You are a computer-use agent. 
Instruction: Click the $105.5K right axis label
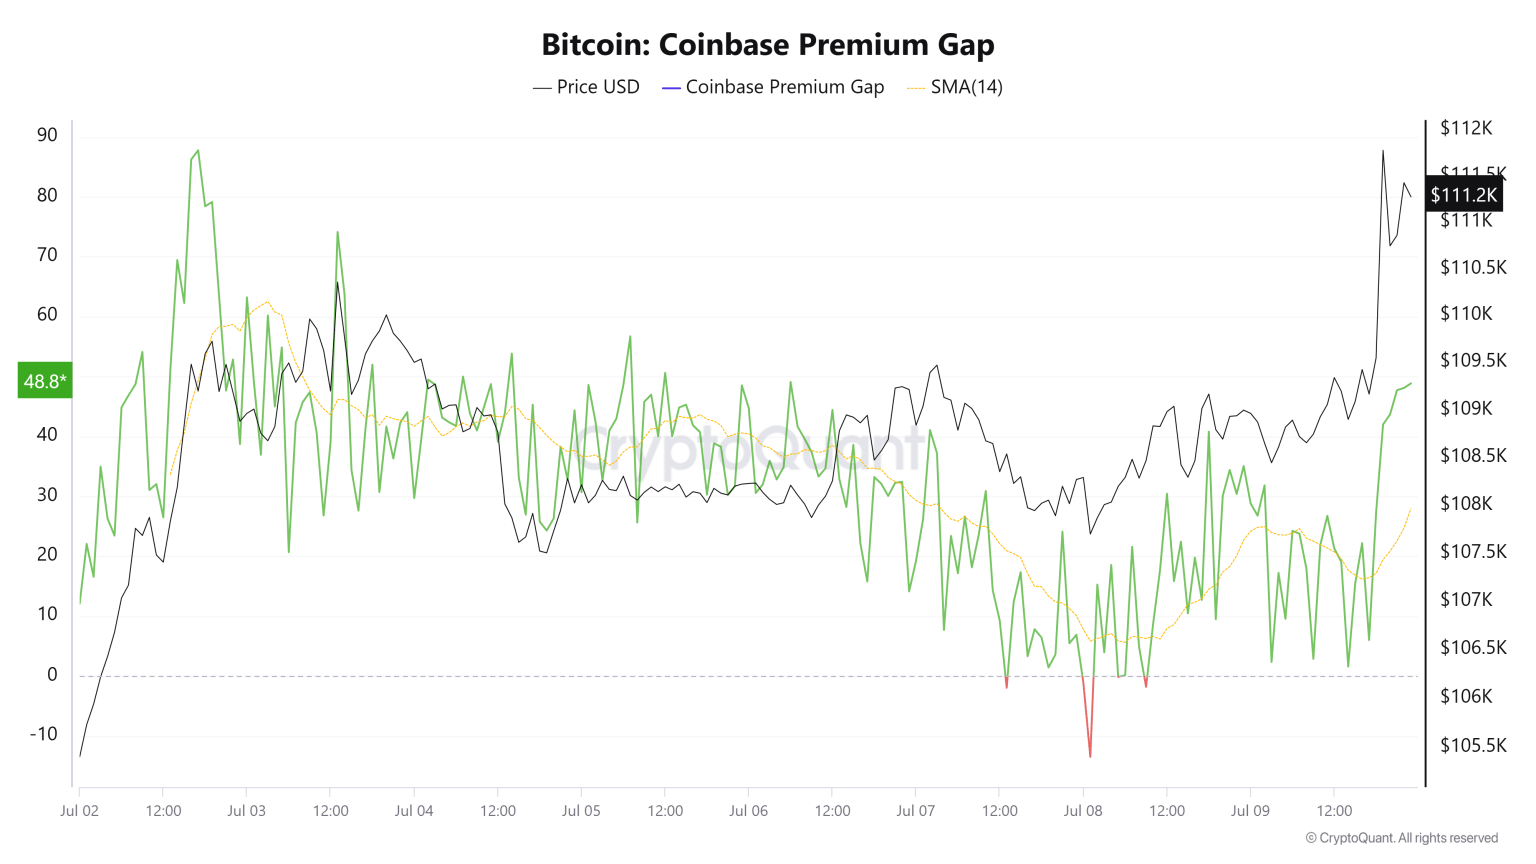1473,745
